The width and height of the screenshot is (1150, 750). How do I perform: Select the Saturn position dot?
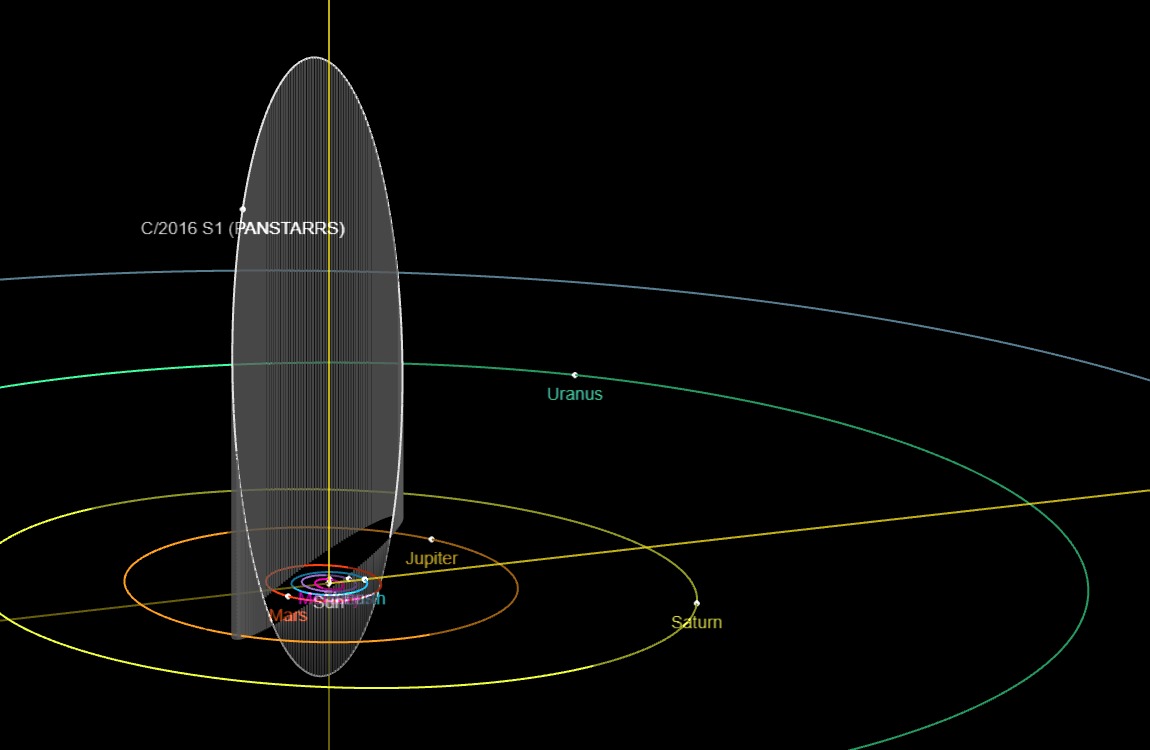[697, 603]
